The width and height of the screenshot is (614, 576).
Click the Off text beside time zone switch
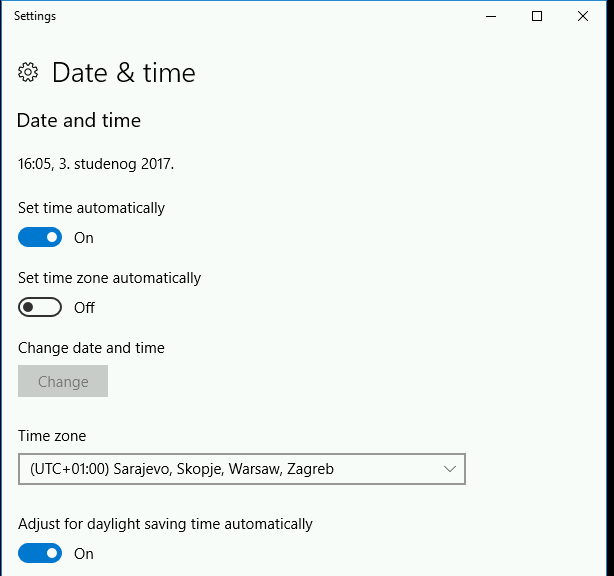tap(84, 308)
